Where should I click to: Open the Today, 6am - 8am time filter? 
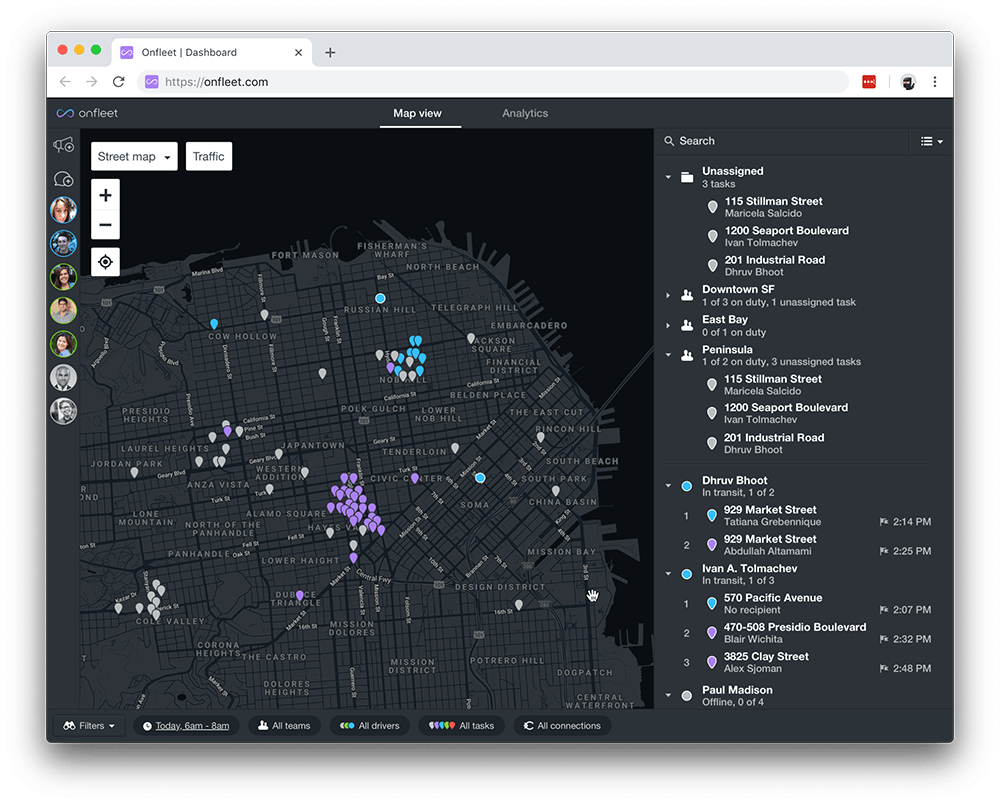(186, 726)
